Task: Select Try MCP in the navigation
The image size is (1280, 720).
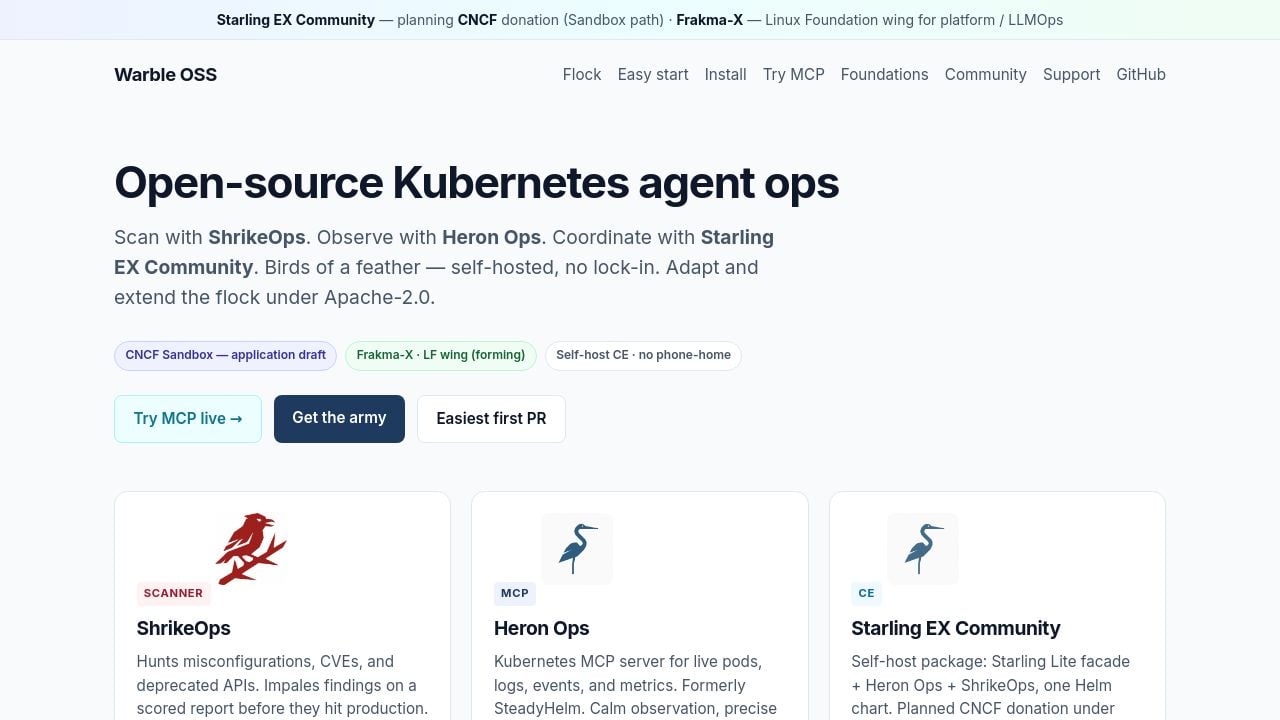Action: tap(794, 74)
